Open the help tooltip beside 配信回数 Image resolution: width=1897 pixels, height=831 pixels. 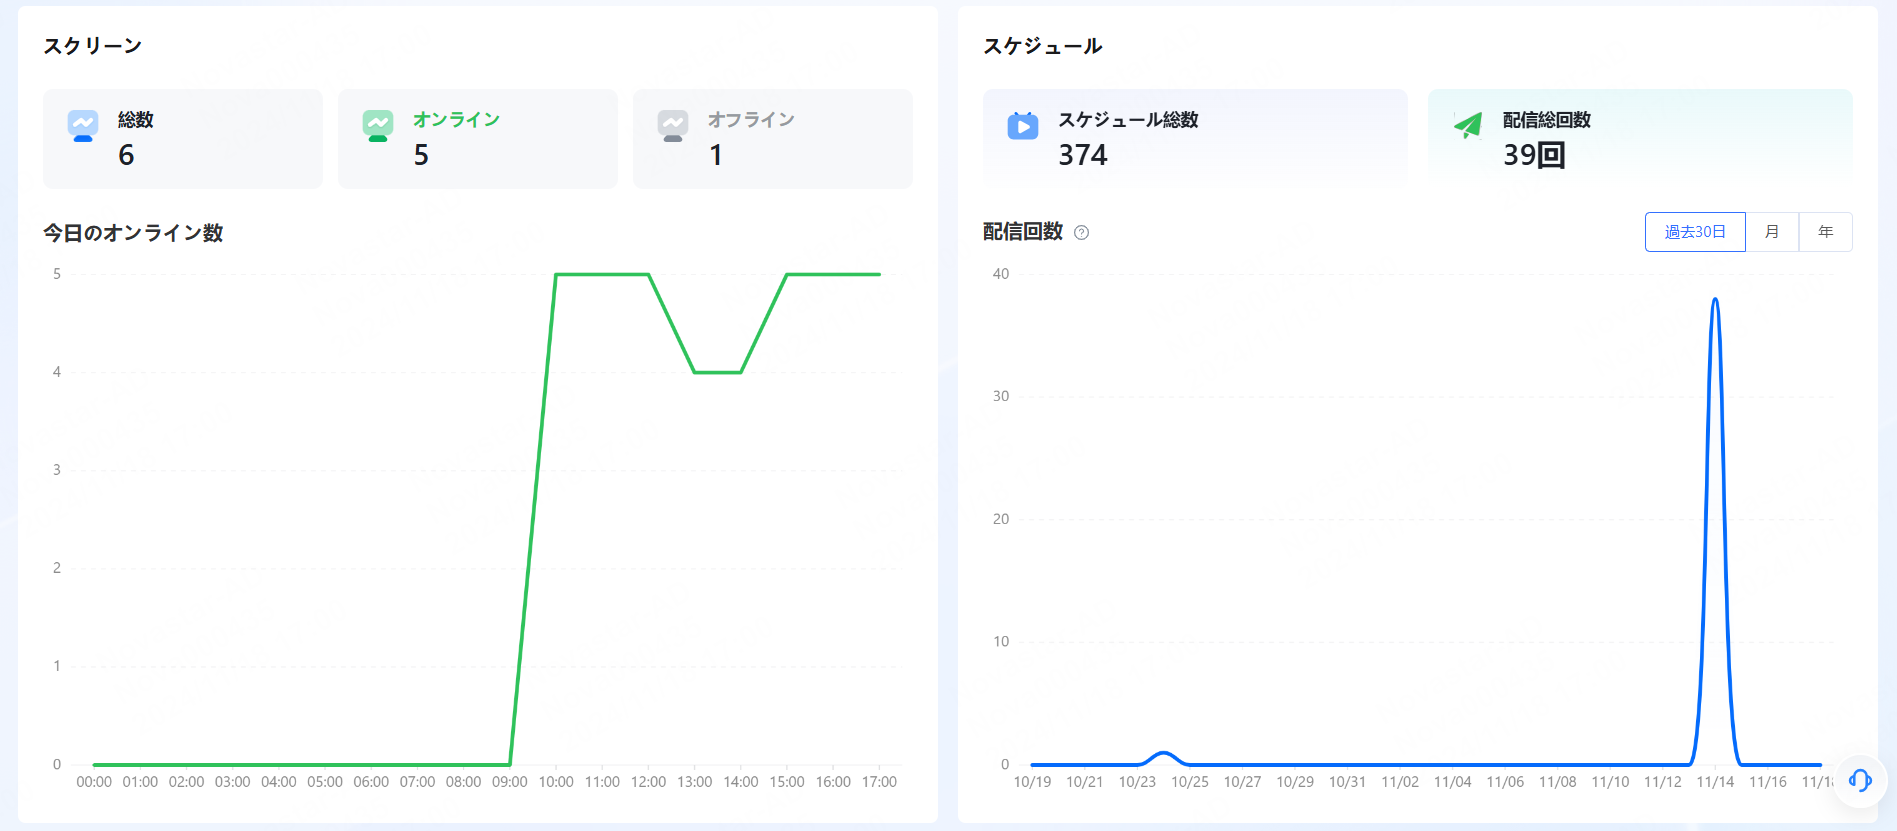(1081, 233)
